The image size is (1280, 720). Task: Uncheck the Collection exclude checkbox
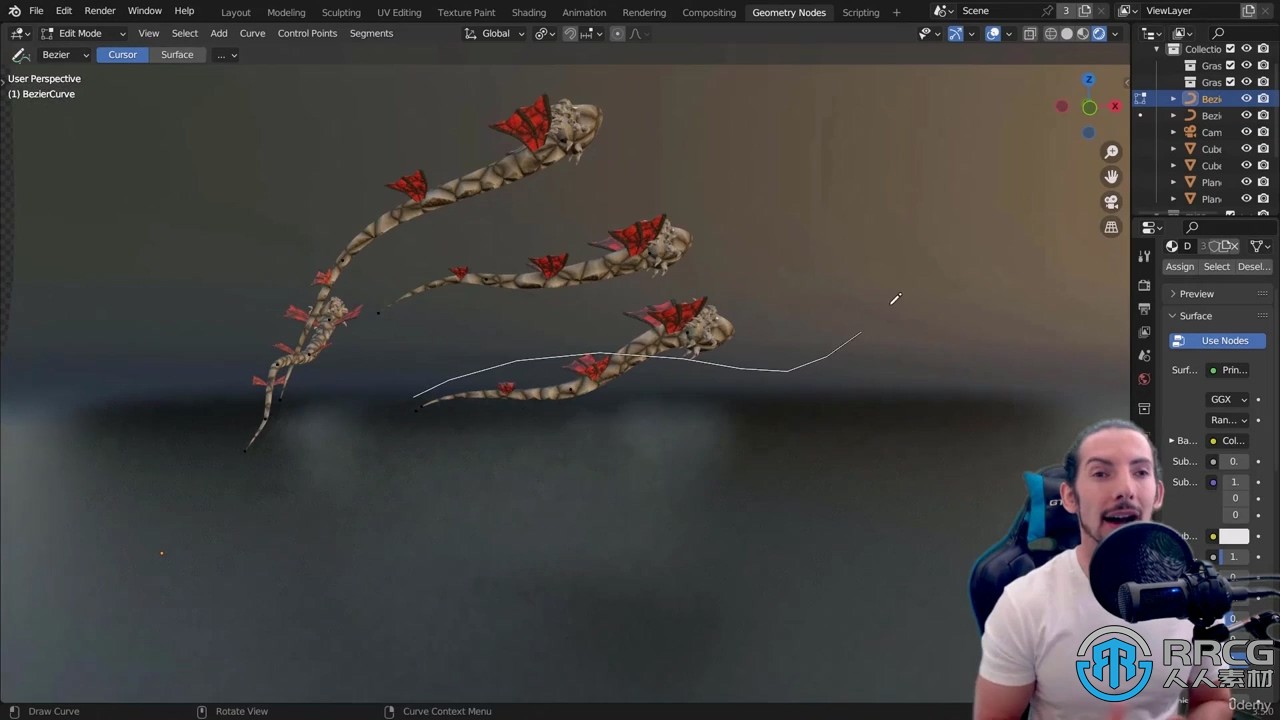point(1231,49)
